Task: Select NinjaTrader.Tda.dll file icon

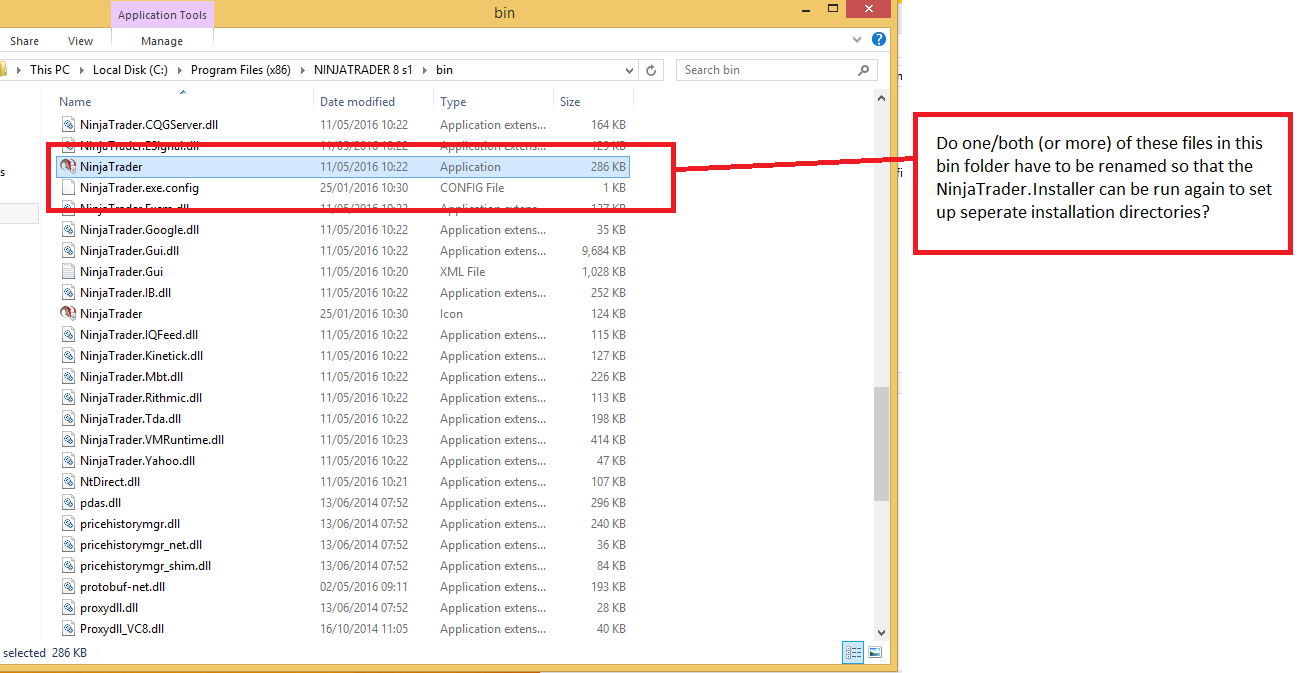Action: tap(68, 419)
